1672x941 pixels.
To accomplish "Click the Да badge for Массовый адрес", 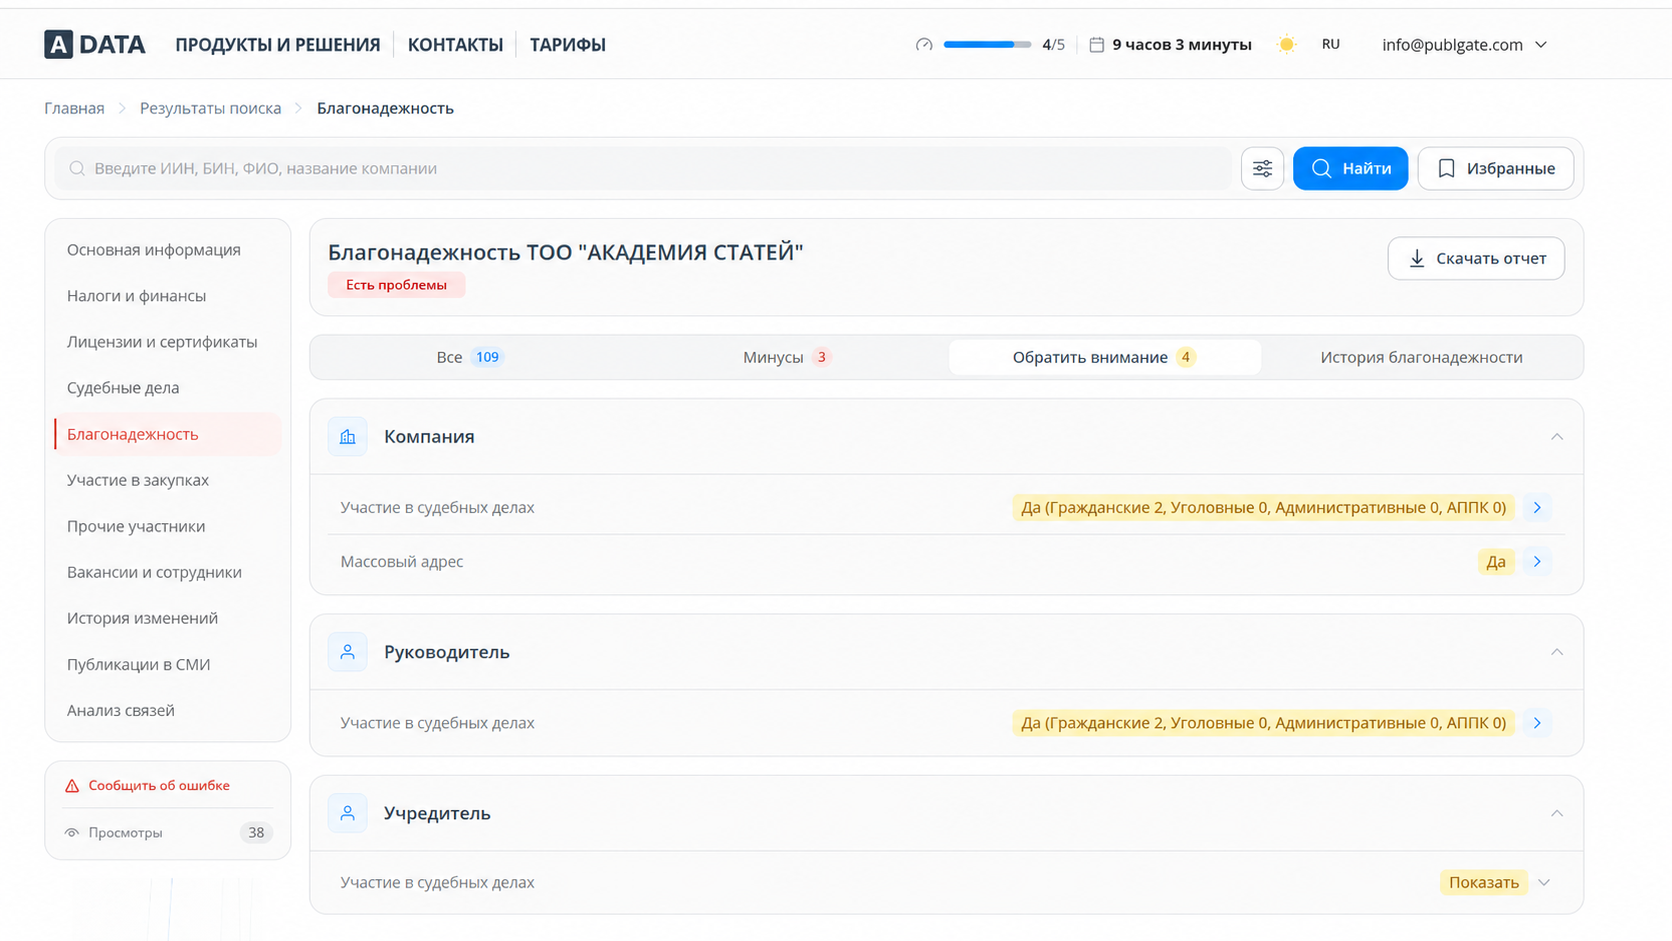I will tap(1496, 561).
